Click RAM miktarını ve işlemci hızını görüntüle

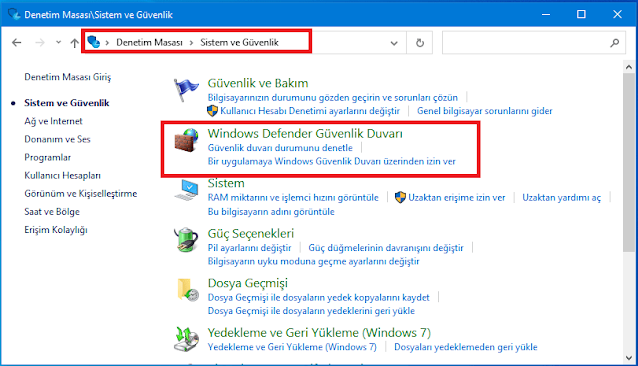point(293,198)
